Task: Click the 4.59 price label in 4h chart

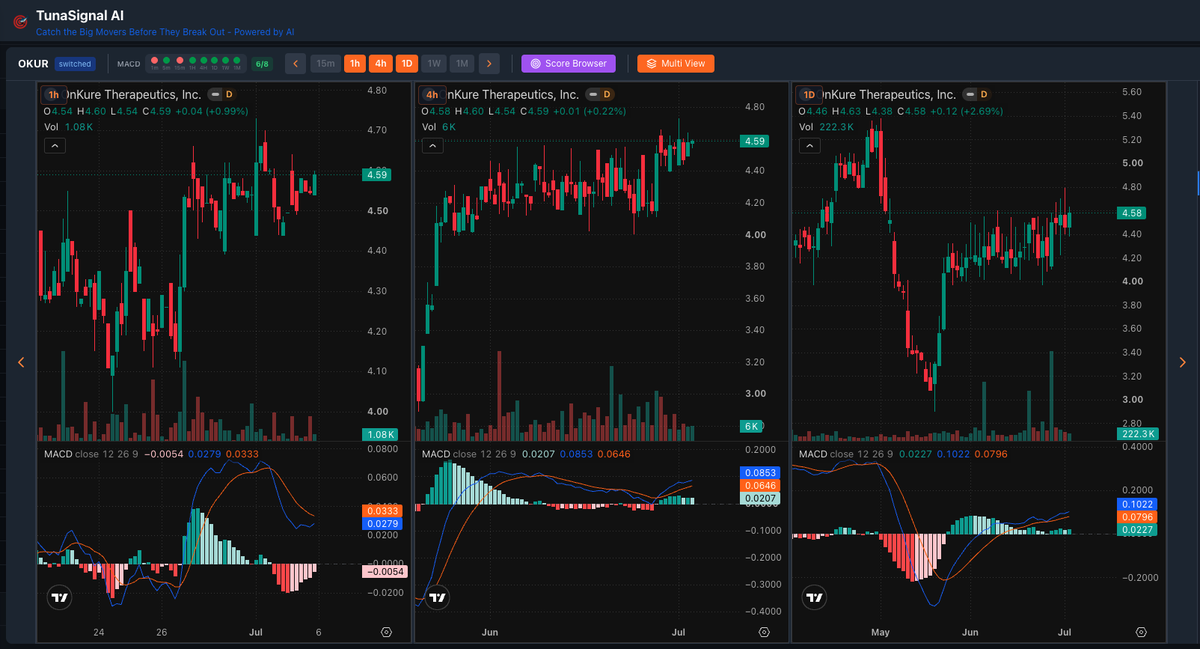Action: coord(755,141)
